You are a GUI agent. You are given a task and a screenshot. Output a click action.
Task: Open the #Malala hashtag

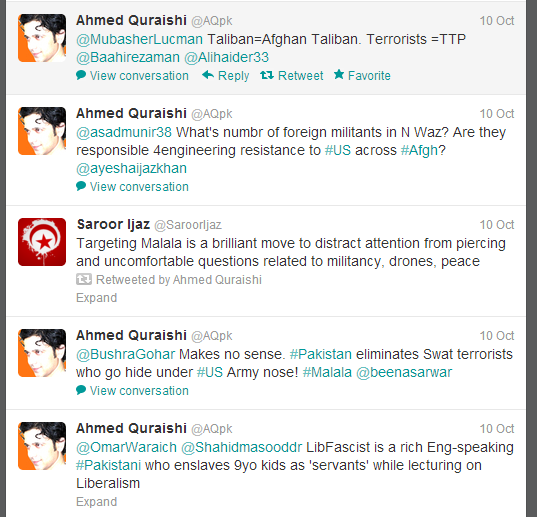[x=327, y=372]
